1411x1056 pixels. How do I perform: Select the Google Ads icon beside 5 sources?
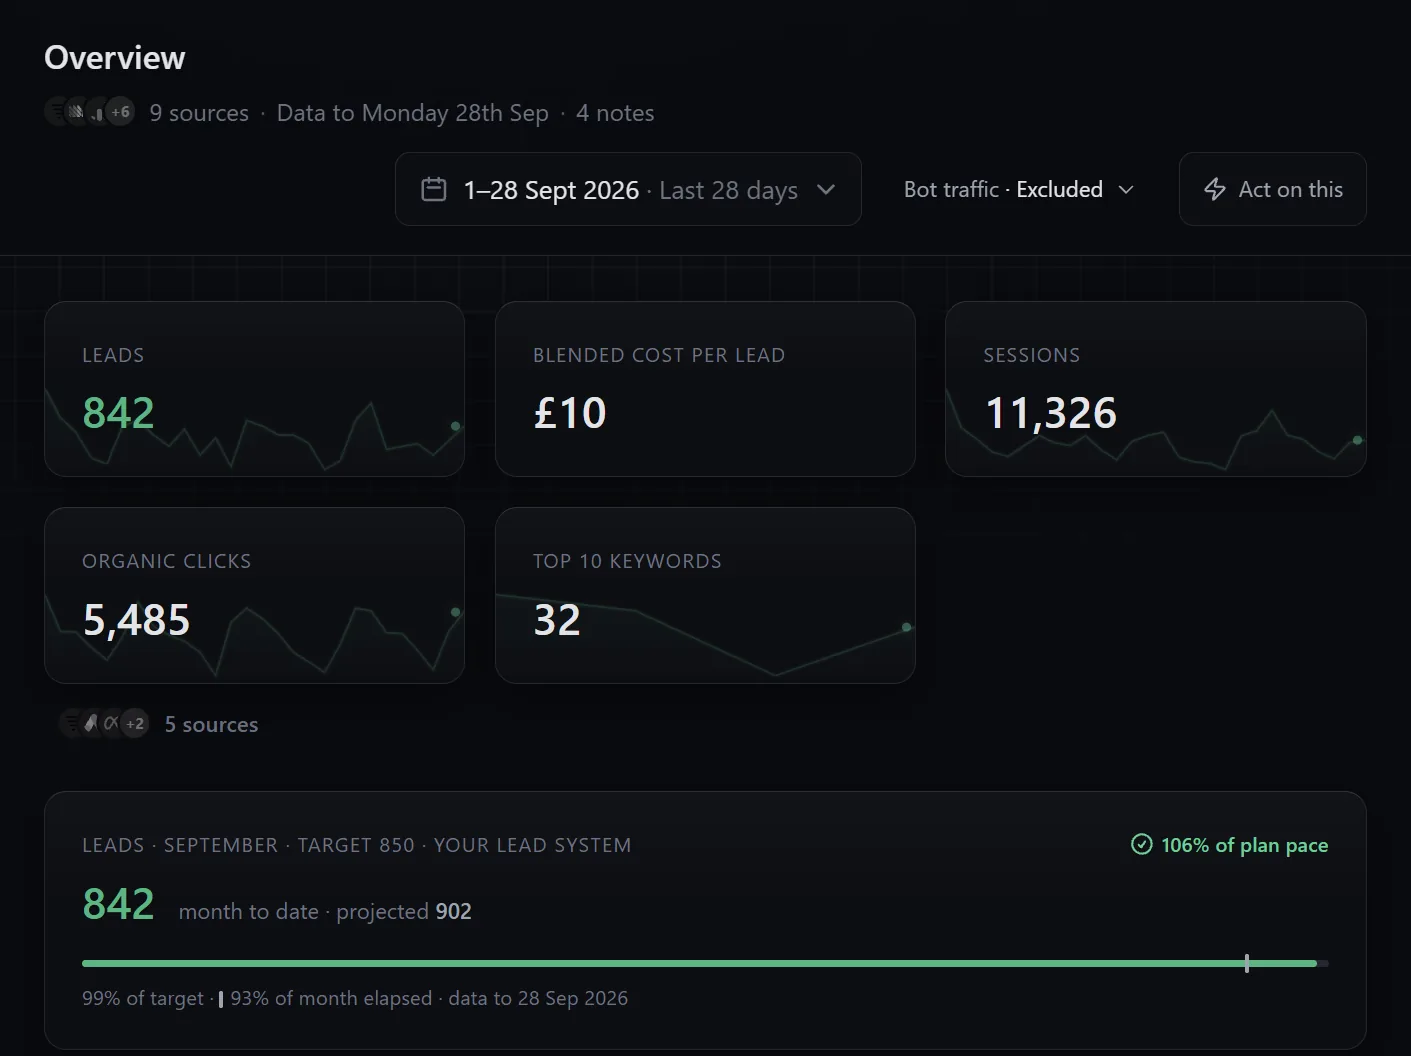[x=92, y=723]
